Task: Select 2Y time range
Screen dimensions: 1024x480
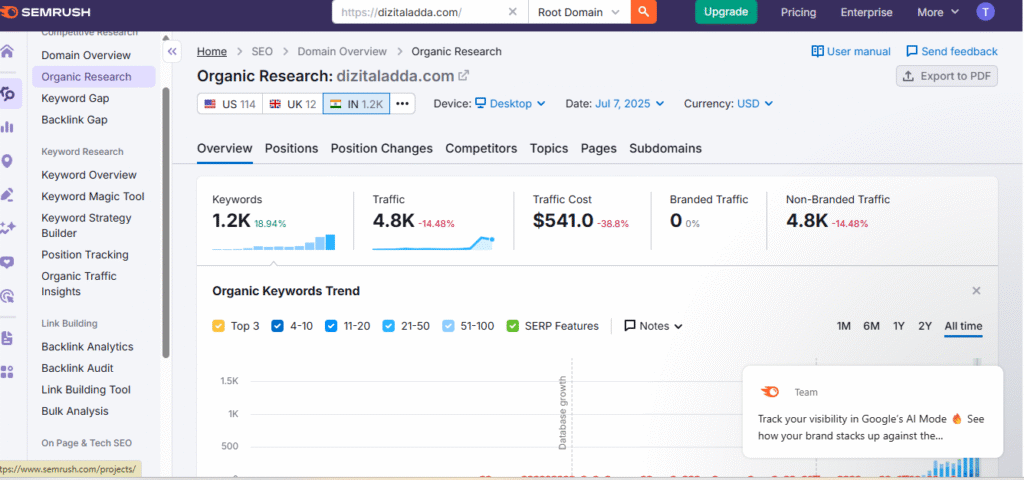Action: point(925,326)
